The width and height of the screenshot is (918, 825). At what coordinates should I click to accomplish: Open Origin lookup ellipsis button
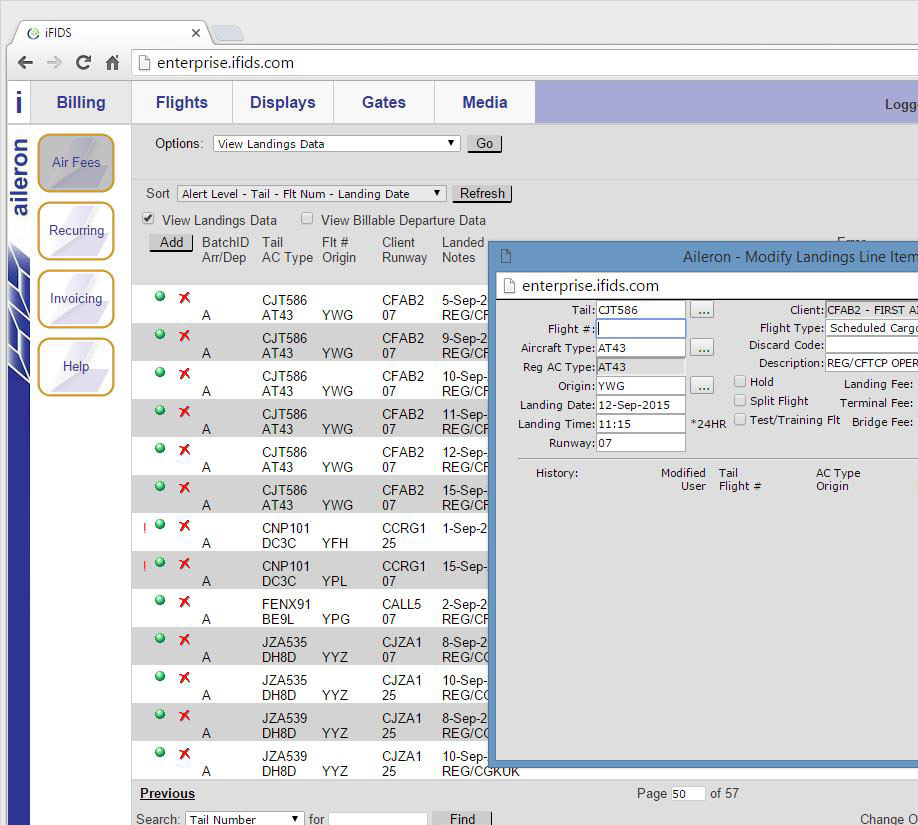[702, 386]
